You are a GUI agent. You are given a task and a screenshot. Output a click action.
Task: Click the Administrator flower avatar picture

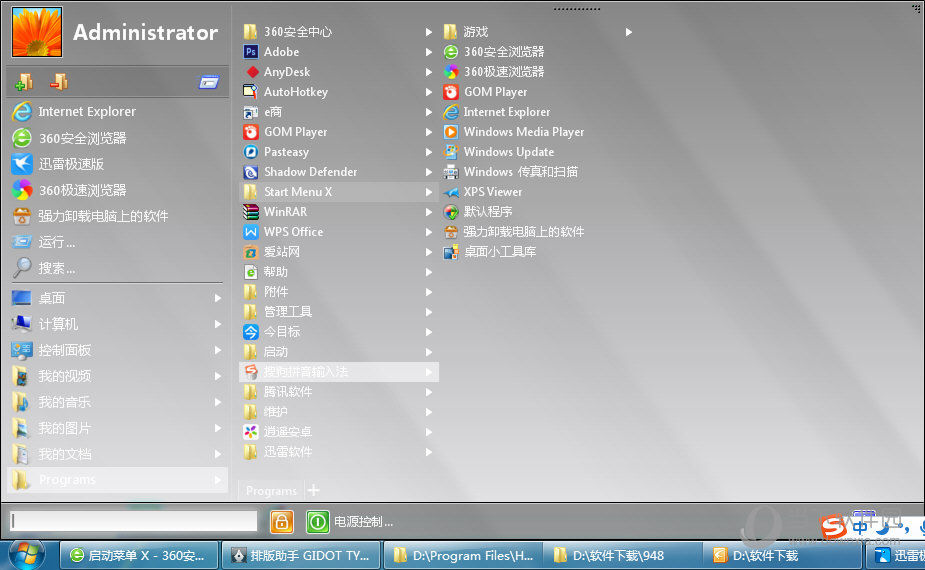[x=37, y=32]
